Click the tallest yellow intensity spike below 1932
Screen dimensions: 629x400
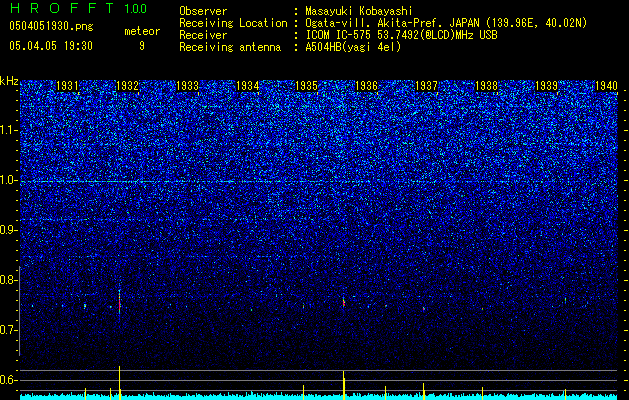pyautogui.click(x=120, y=382)
